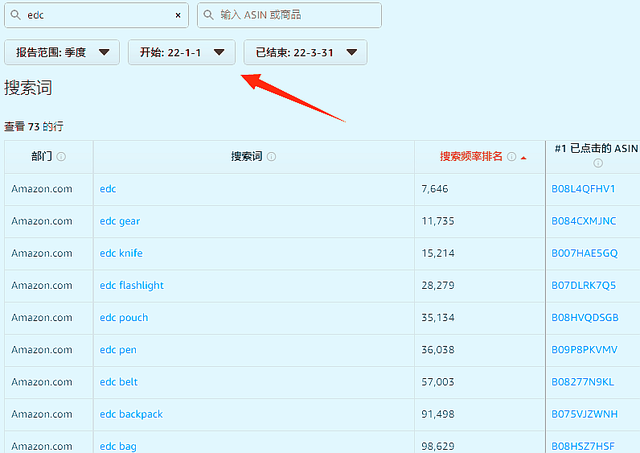Open ASIN link B075VJZWNH
Screen dimensions: 640x453
click(584, 414)
